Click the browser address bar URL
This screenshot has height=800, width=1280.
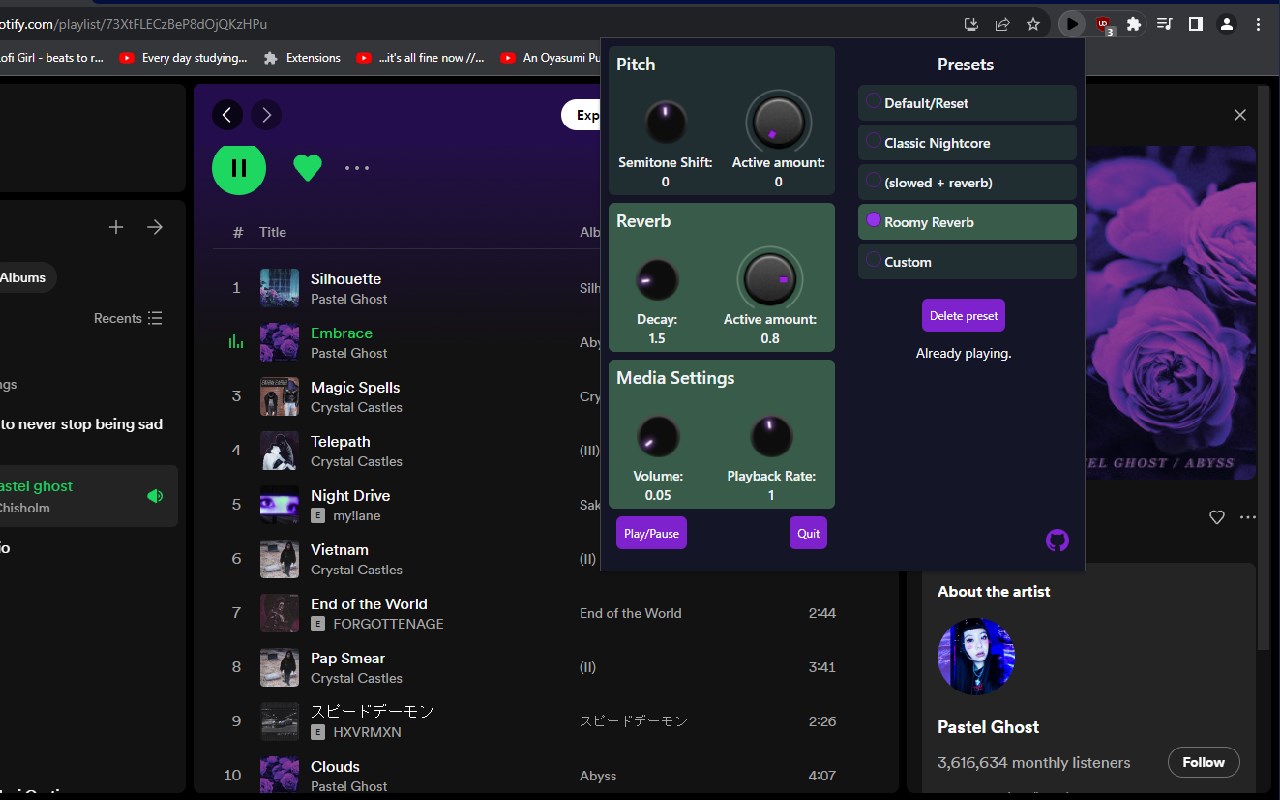[134, 24]
